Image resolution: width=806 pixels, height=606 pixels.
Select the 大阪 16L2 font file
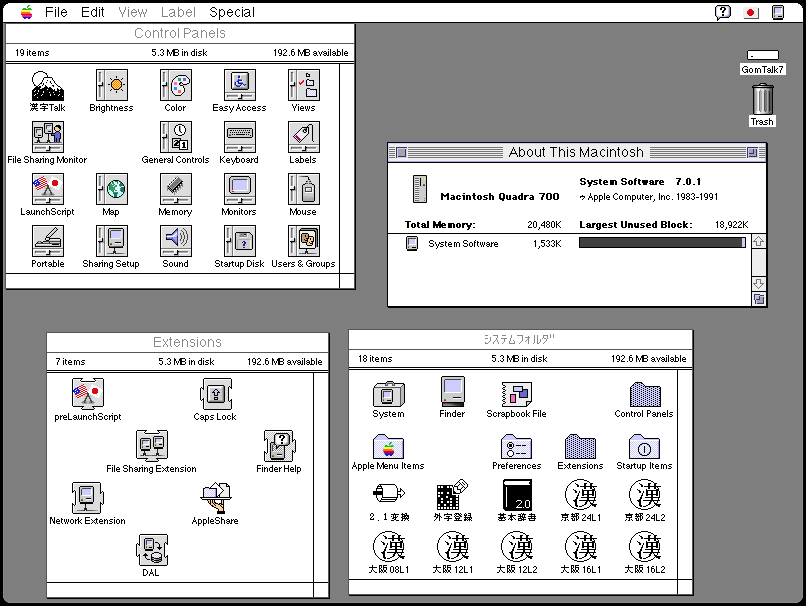coord(645,547)
